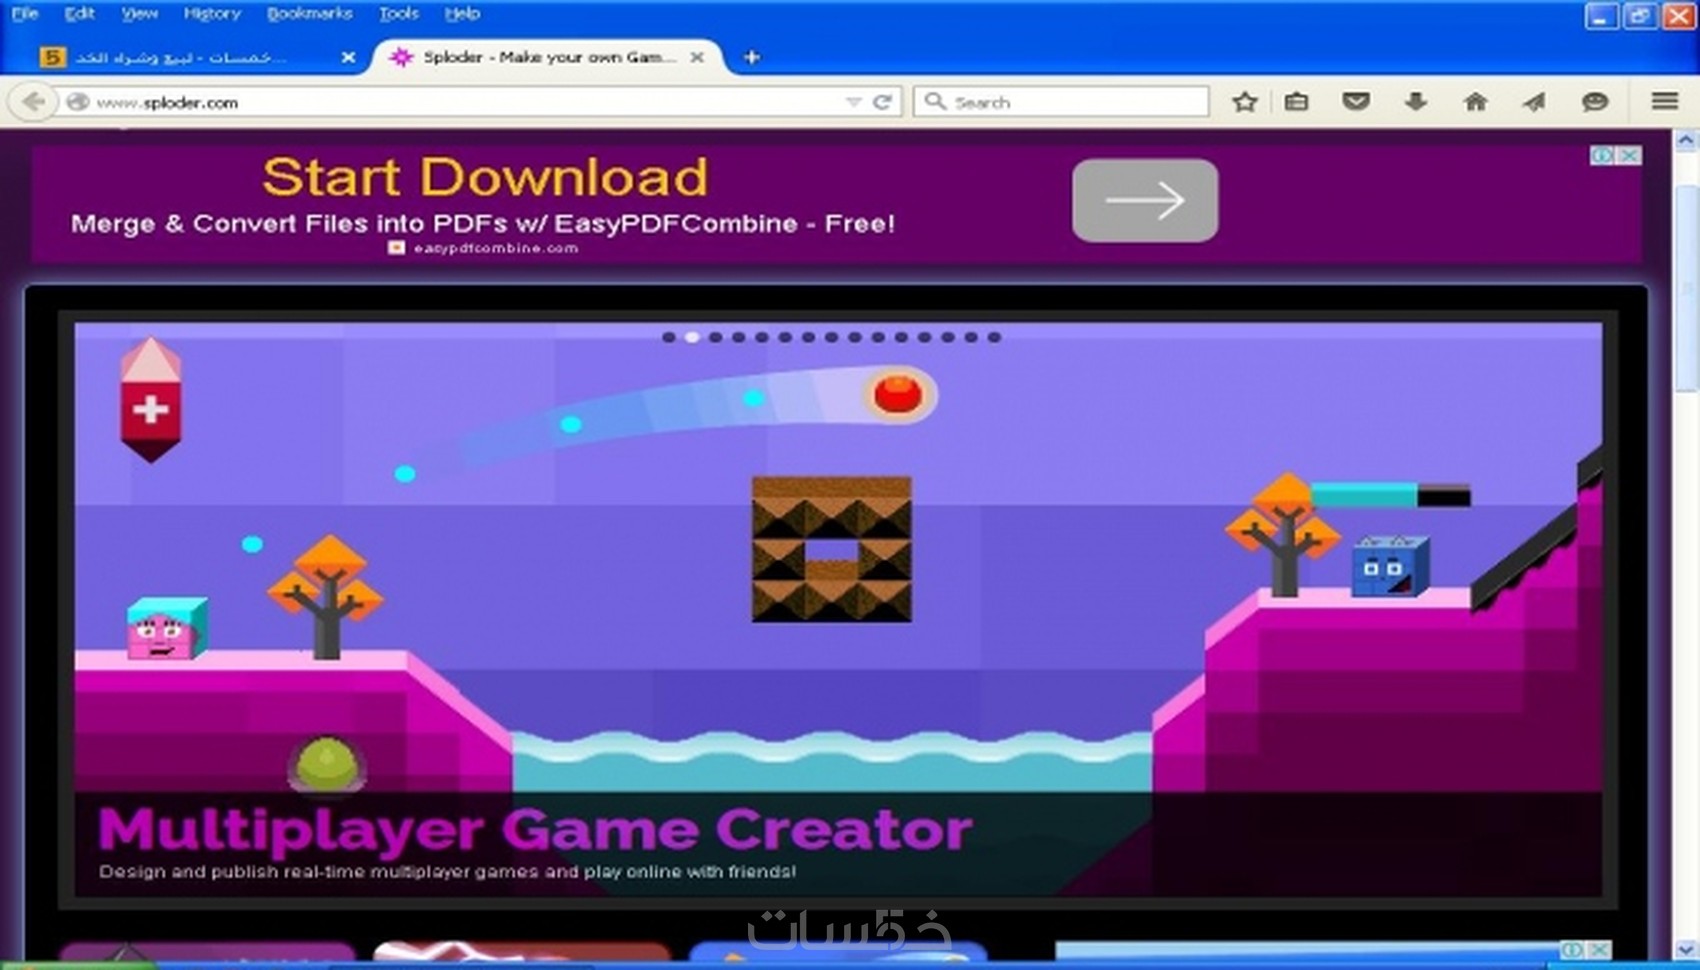The width and height of the screenshot is (1700, 970).
Task: Select the highlighted second carousel dot
Action: [691, 337]
